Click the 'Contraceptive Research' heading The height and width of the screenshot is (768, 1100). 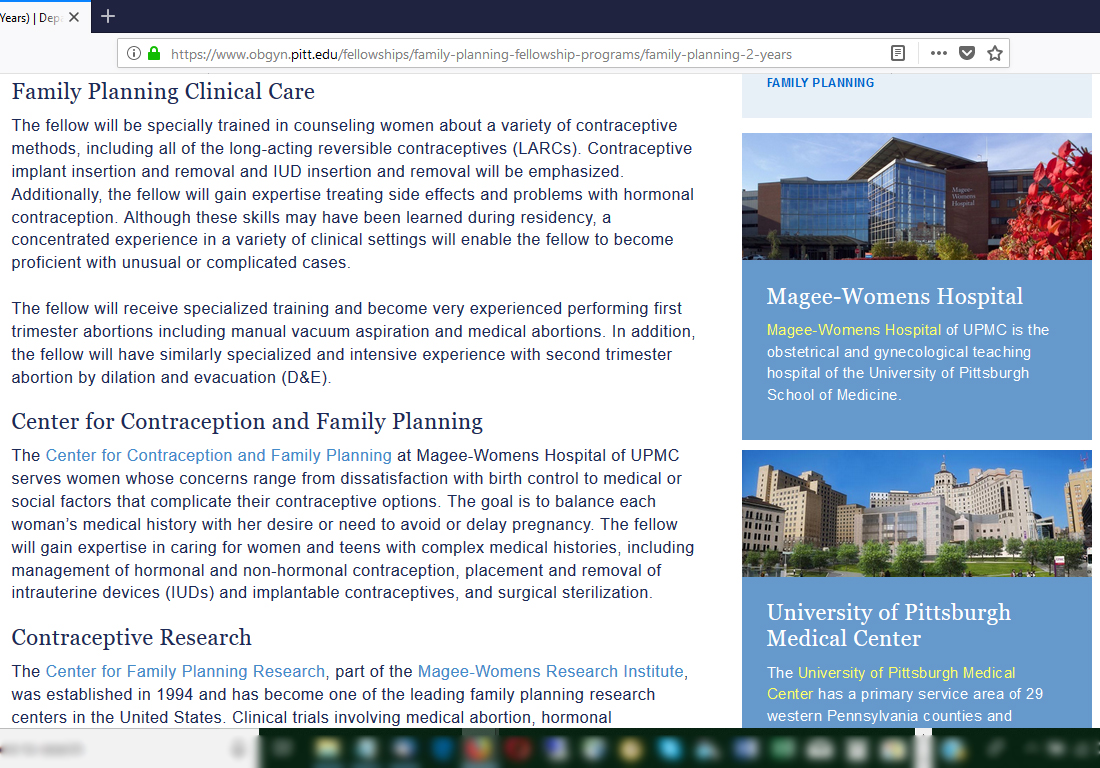click(131, 638)
